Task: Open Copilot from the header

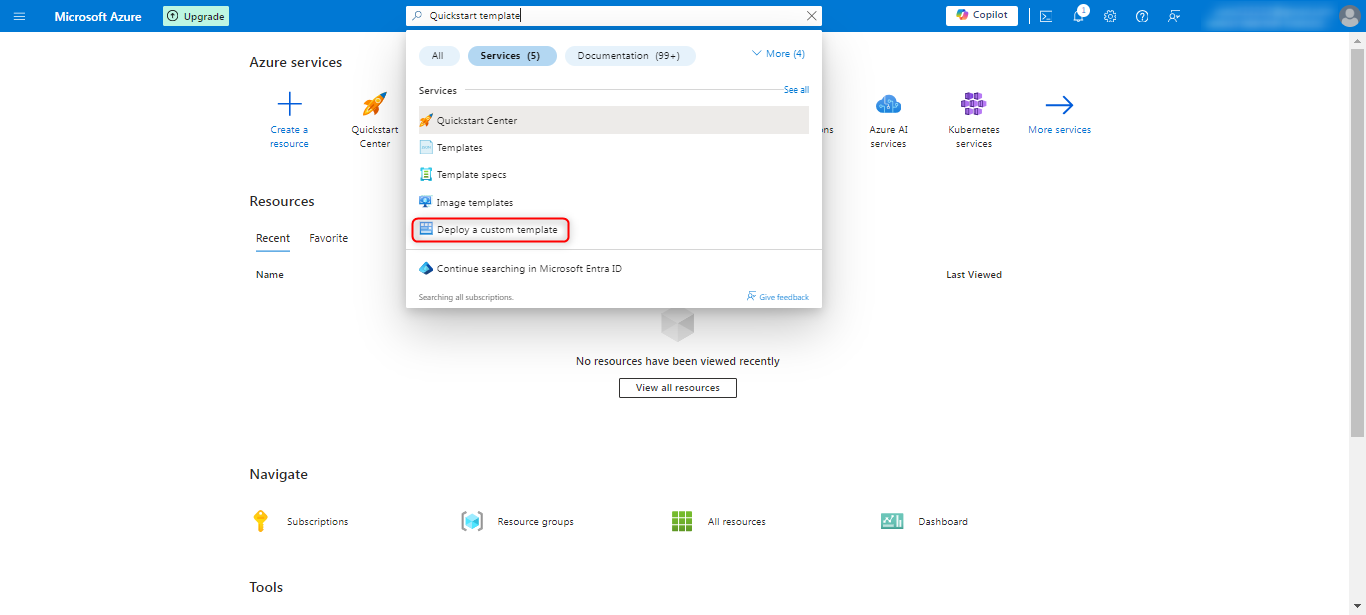Action: 982,15
